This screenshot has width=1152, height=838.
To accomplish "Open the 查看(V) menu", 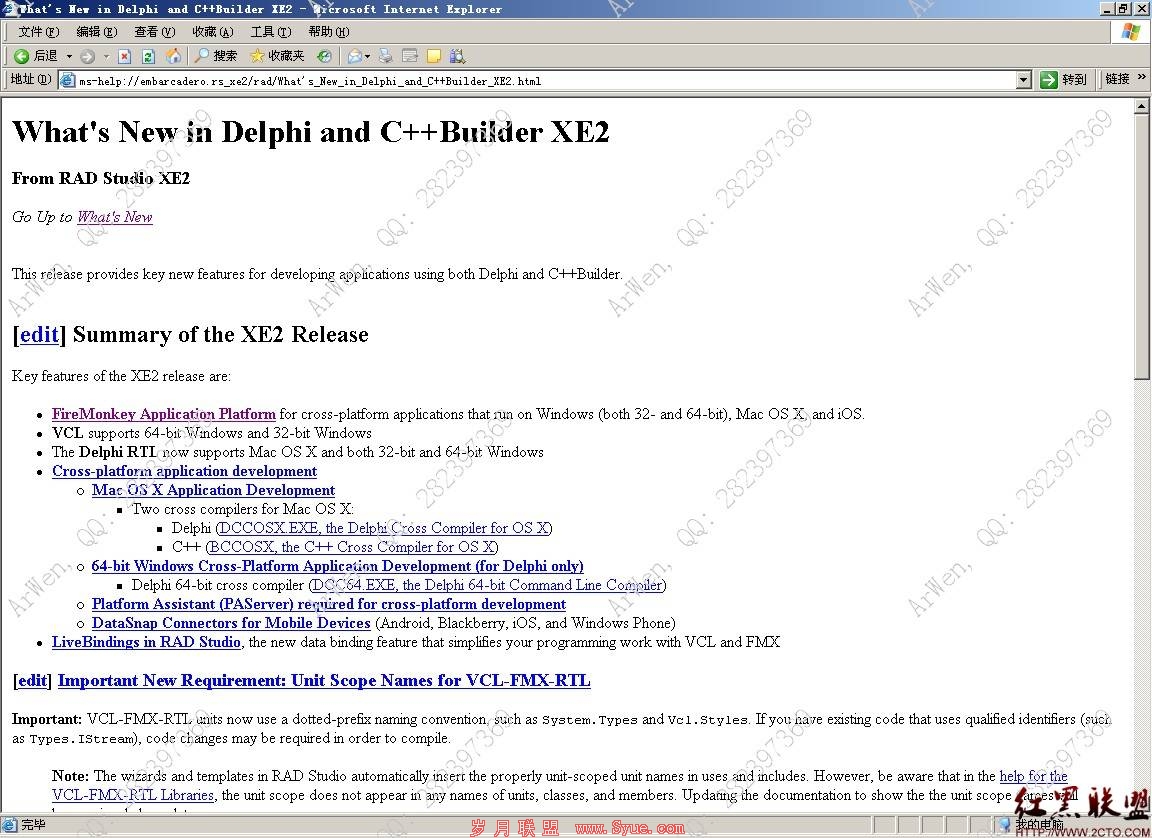I will pyautogui.click(x=154, y=32).
